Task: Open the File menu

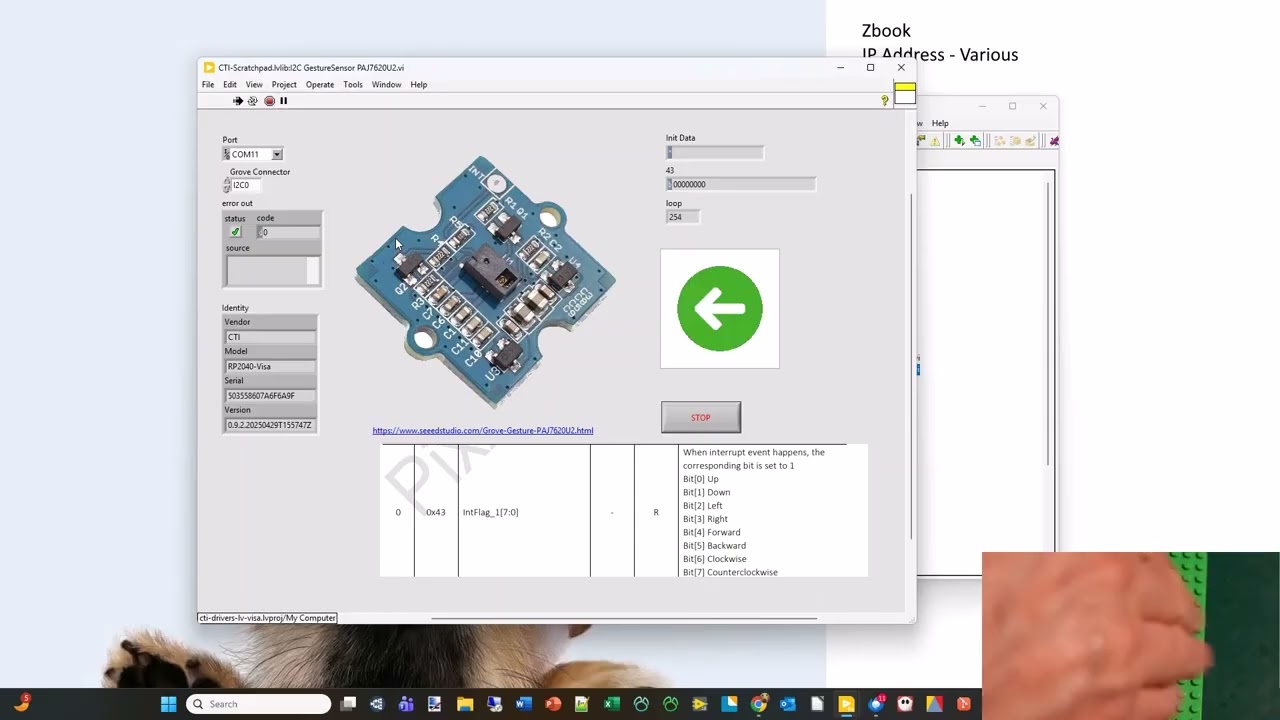Action: 208,85
